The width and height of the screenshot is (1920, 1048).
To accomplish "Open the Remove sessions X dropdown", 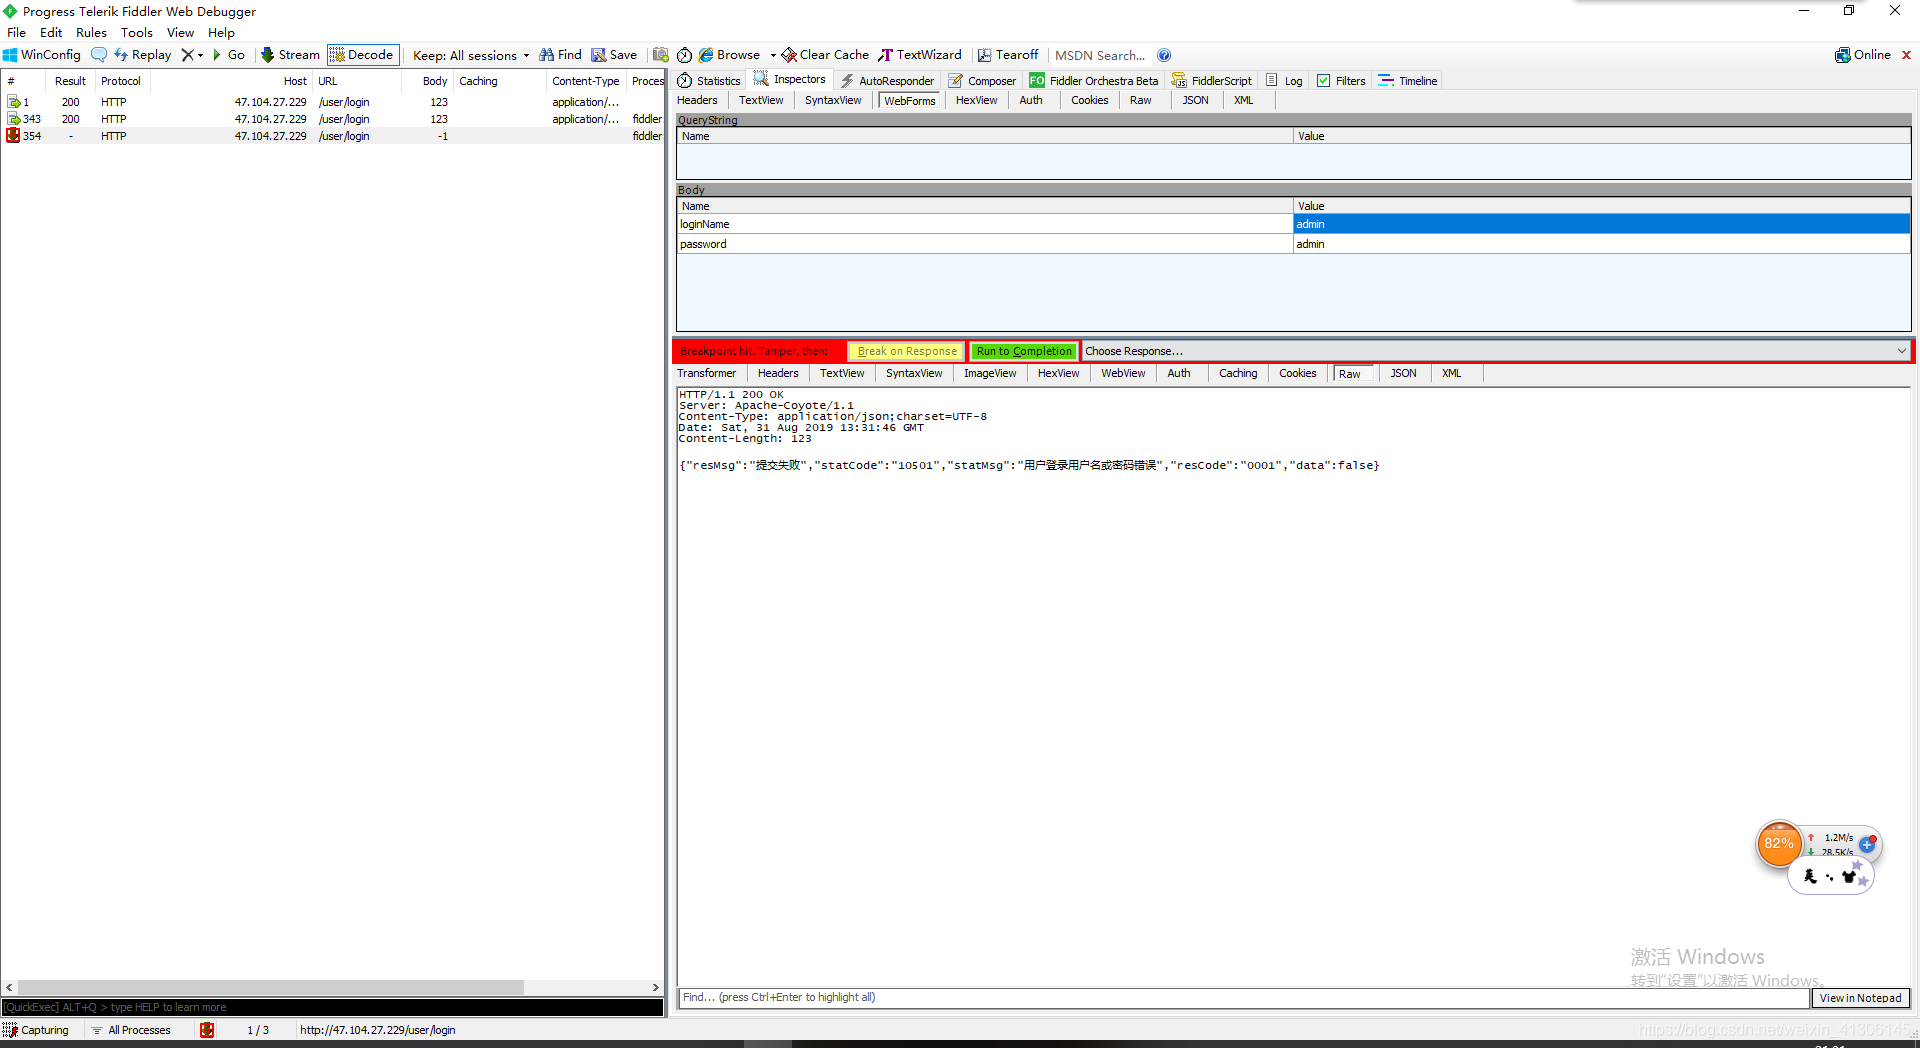I will tap(192, 55).
